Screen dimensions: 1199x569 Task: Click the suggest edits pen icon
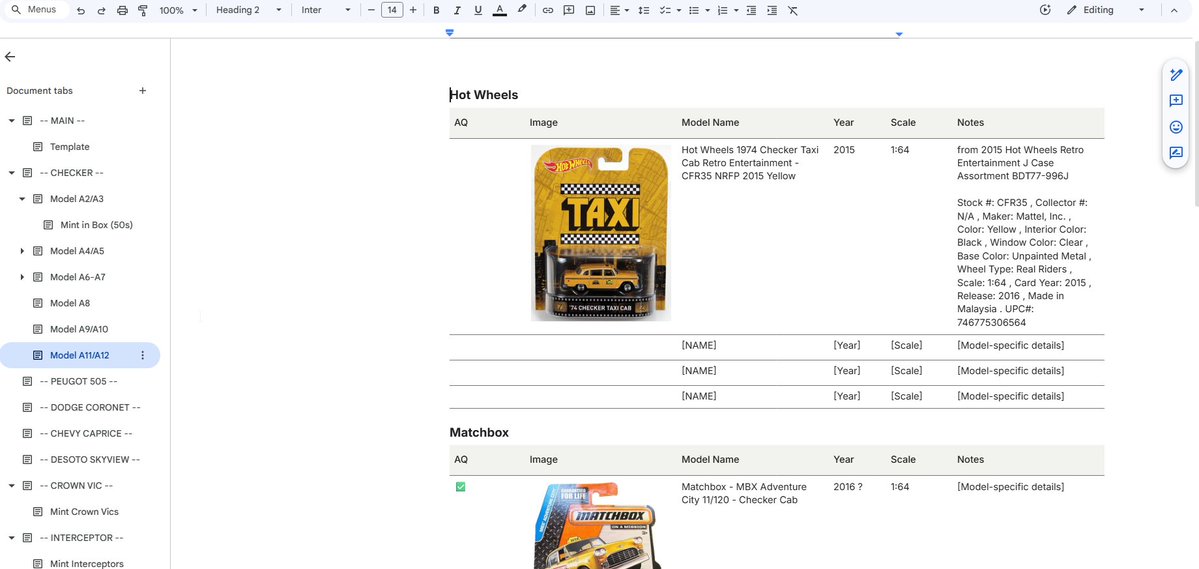point(1176,75)
